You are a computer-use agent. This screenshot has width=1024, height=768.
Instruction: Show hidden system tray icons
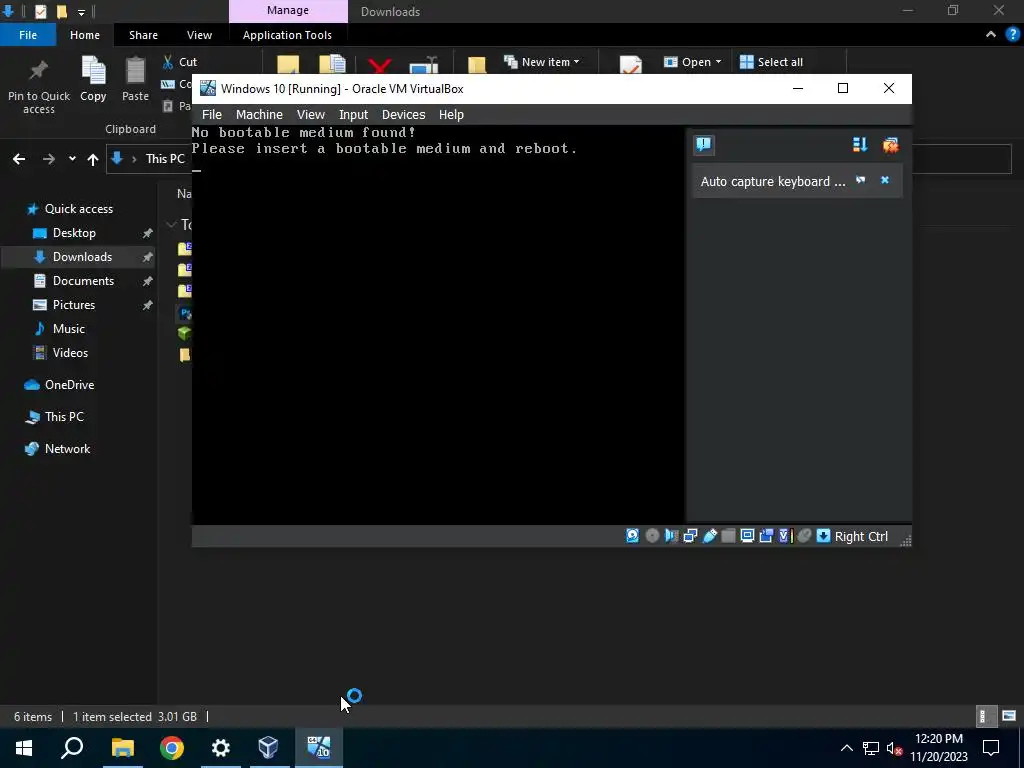coord(846,748)
